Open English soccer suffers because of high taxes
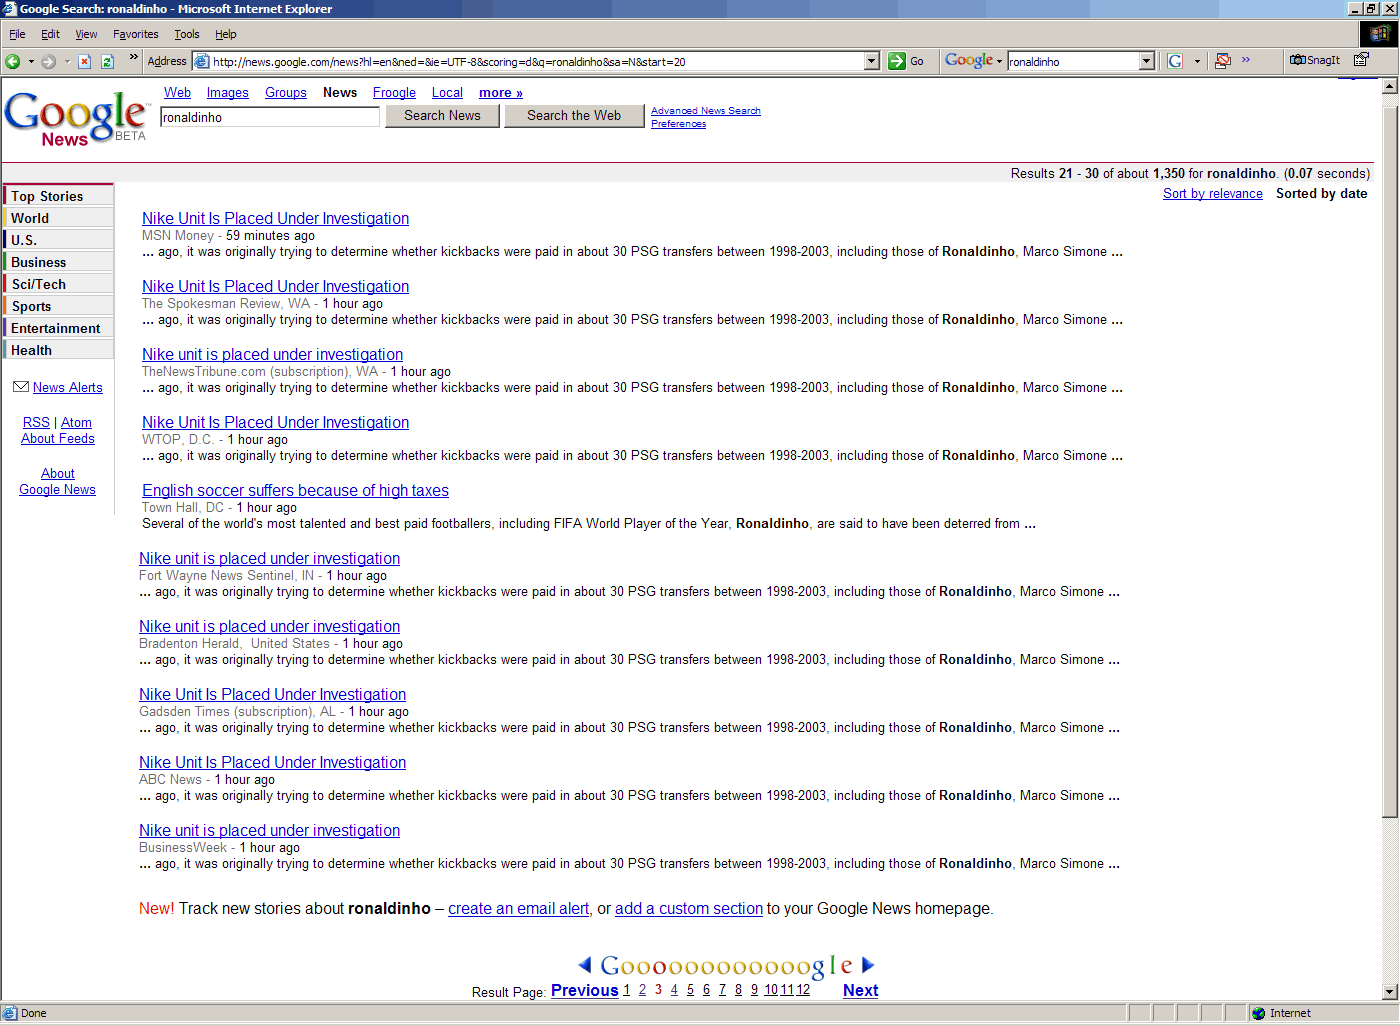Image resolution: width=1400 pixels, height=1026 pixels. pyautogui.click(x=295, y=490)
